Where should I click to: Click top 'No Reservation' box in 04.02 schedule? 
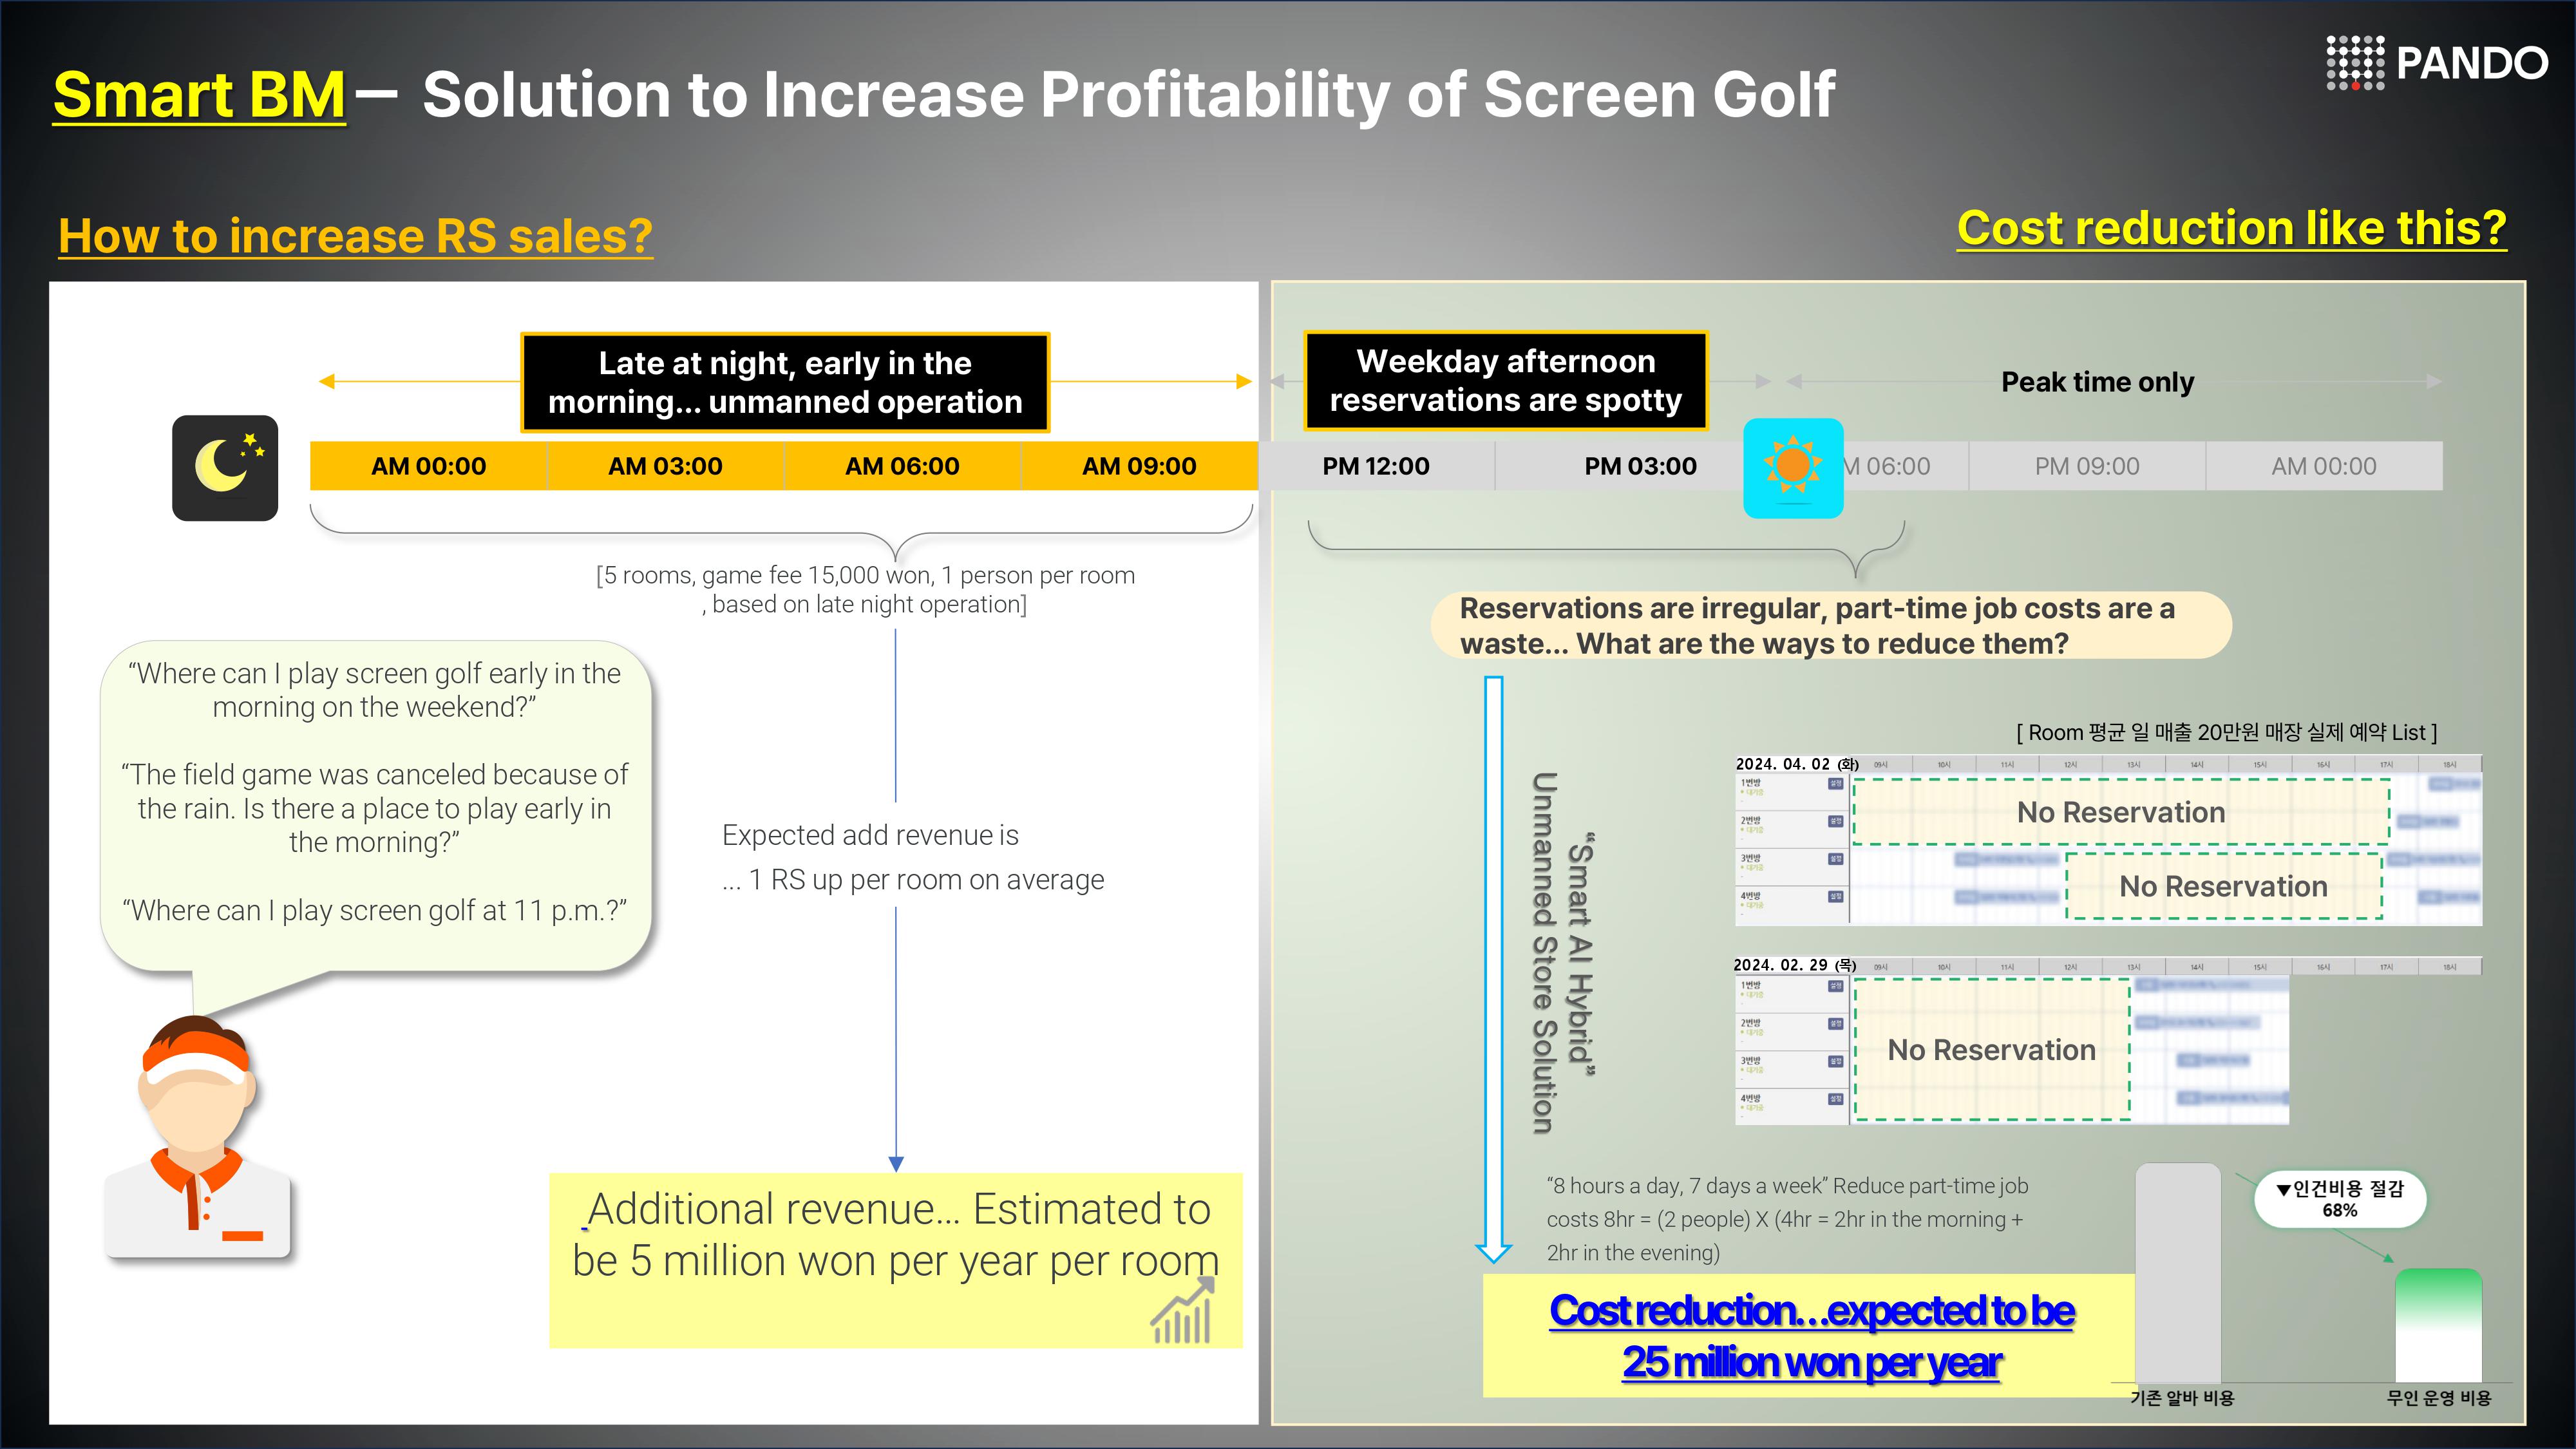pyautogui.click(x=2121, y=812)
